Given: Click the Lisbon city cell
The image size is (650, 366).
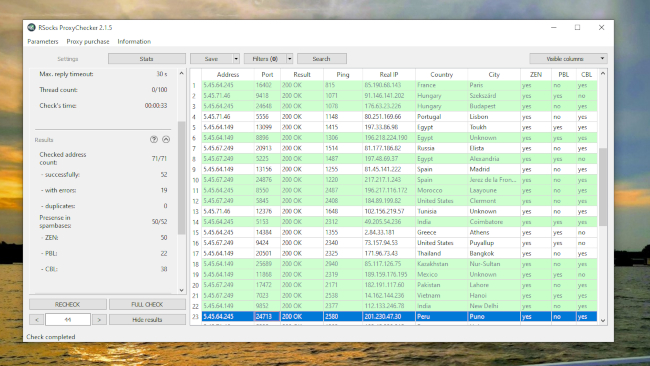Looking at the screenshot, I should (494, 117).
